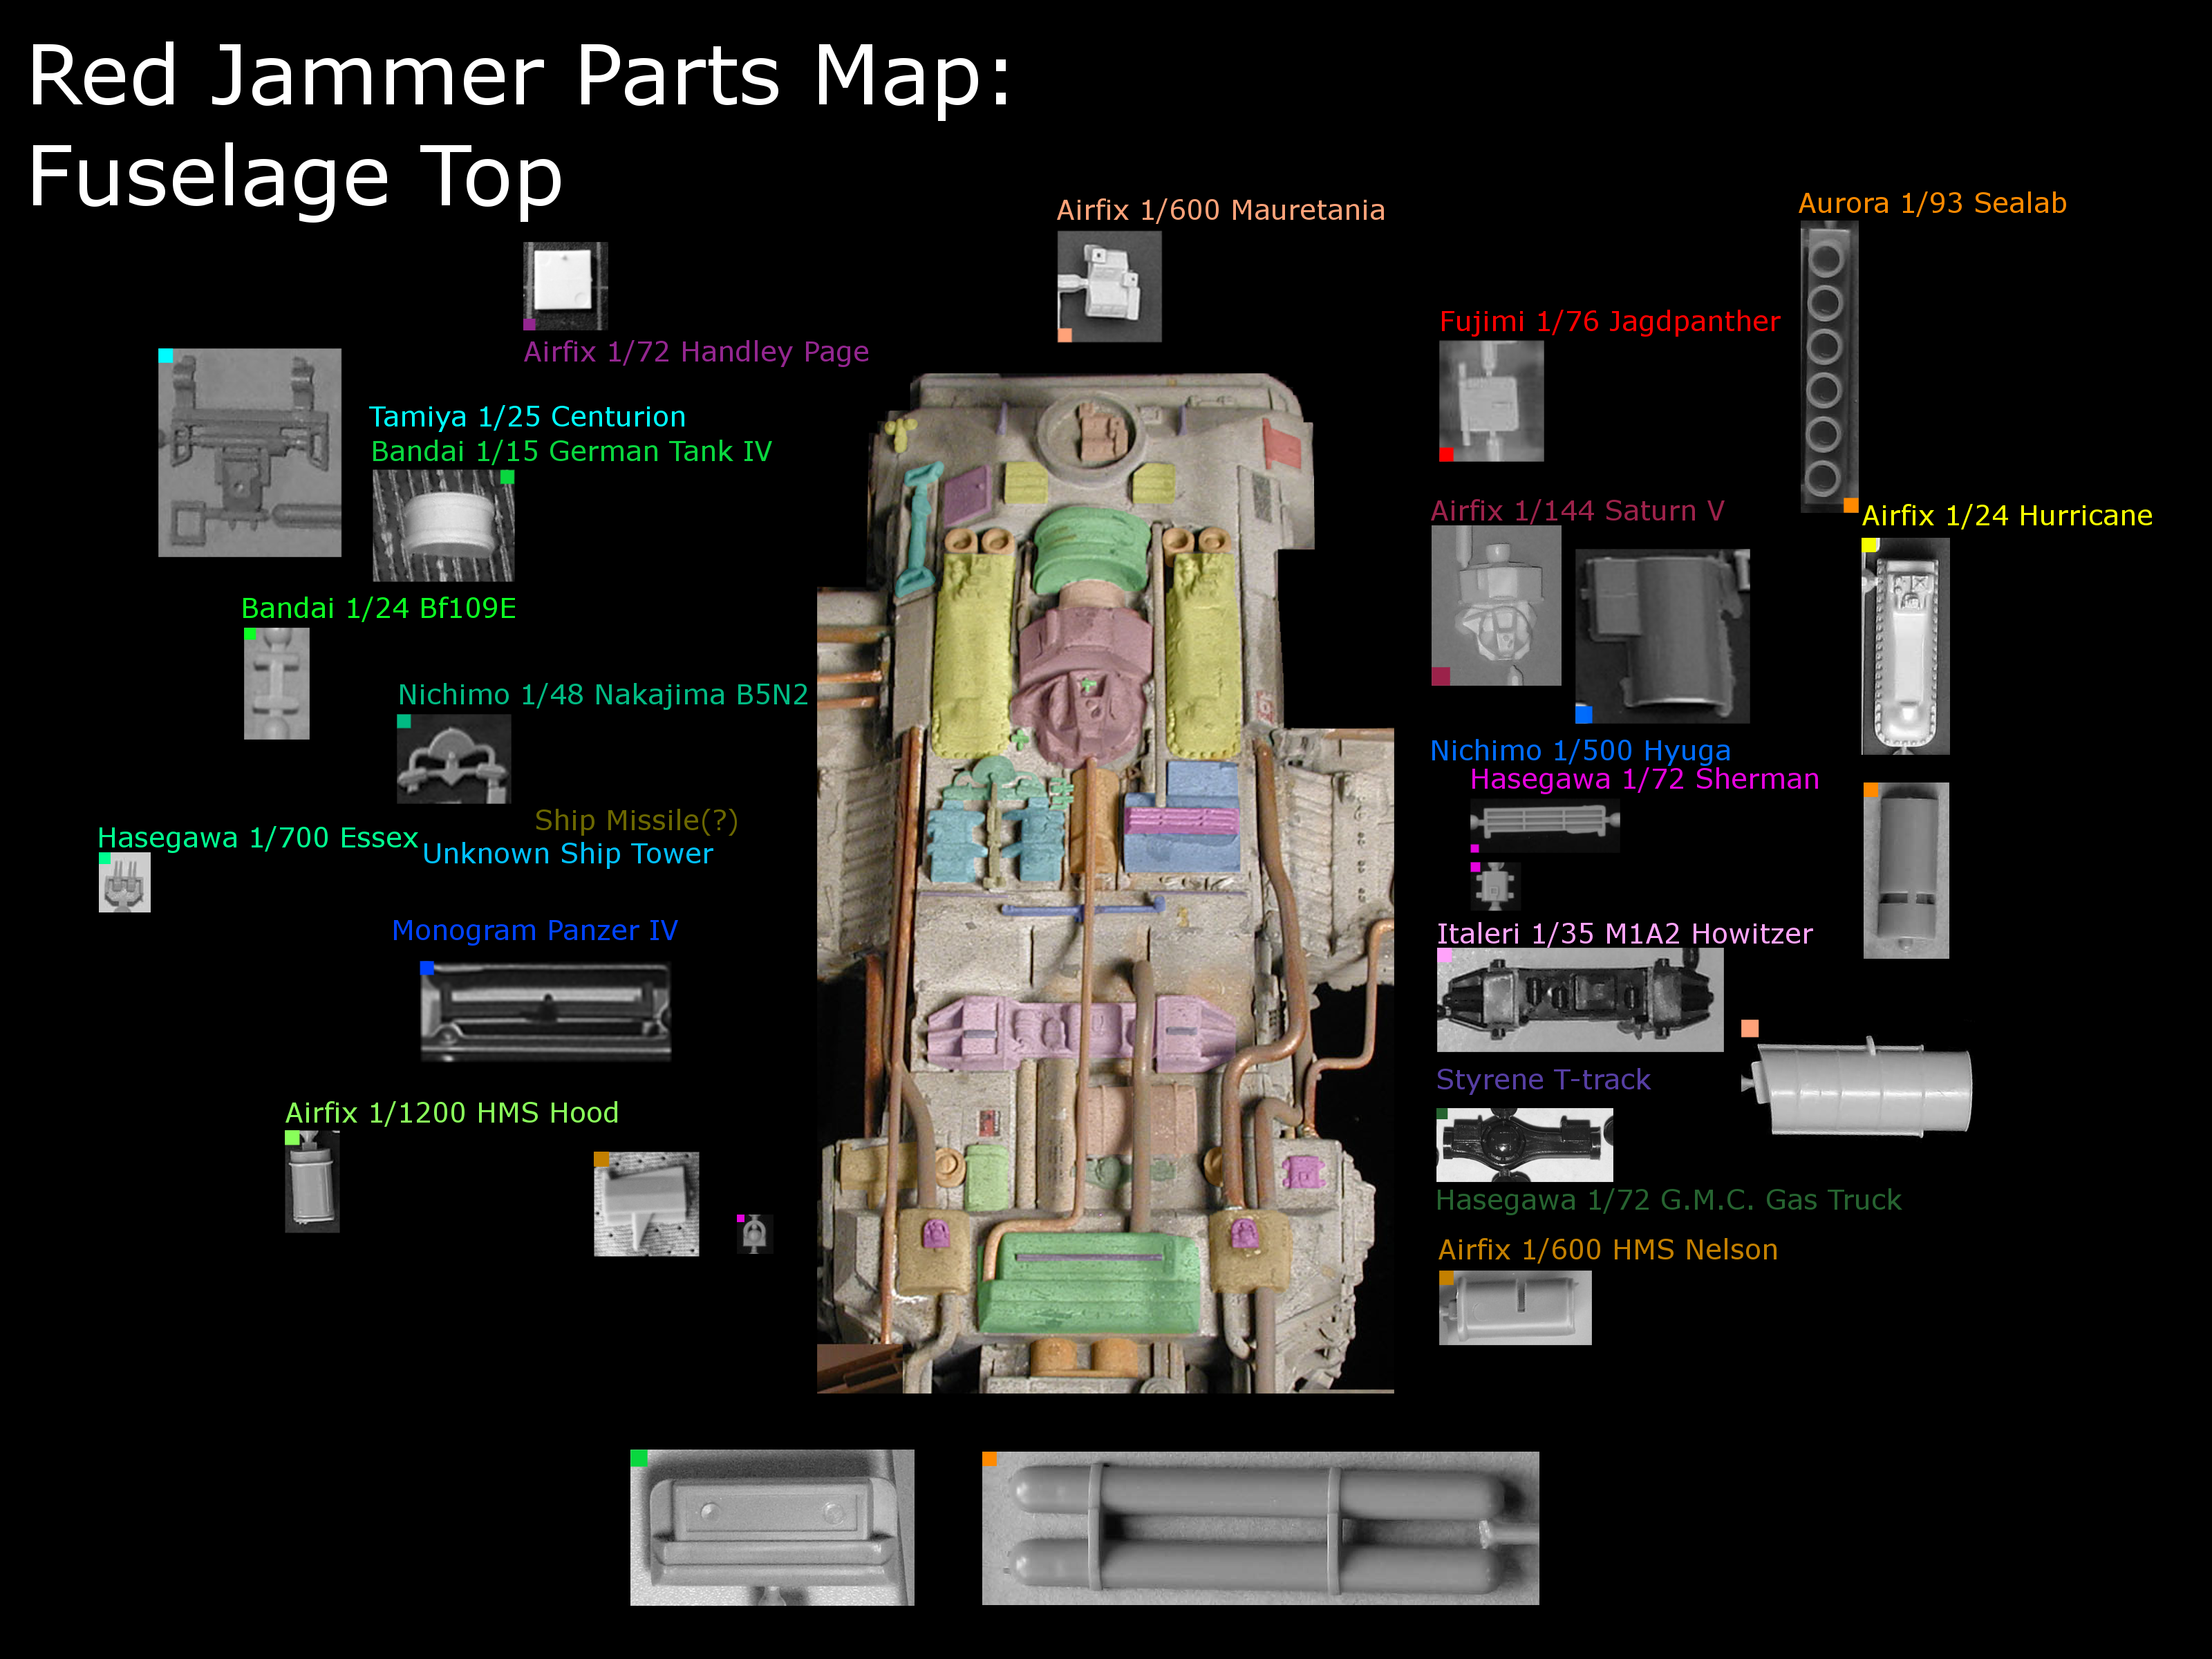
Task: Click the "Ship Missile(?)" label
Action: pyautogui.click(x=636, y=821)
